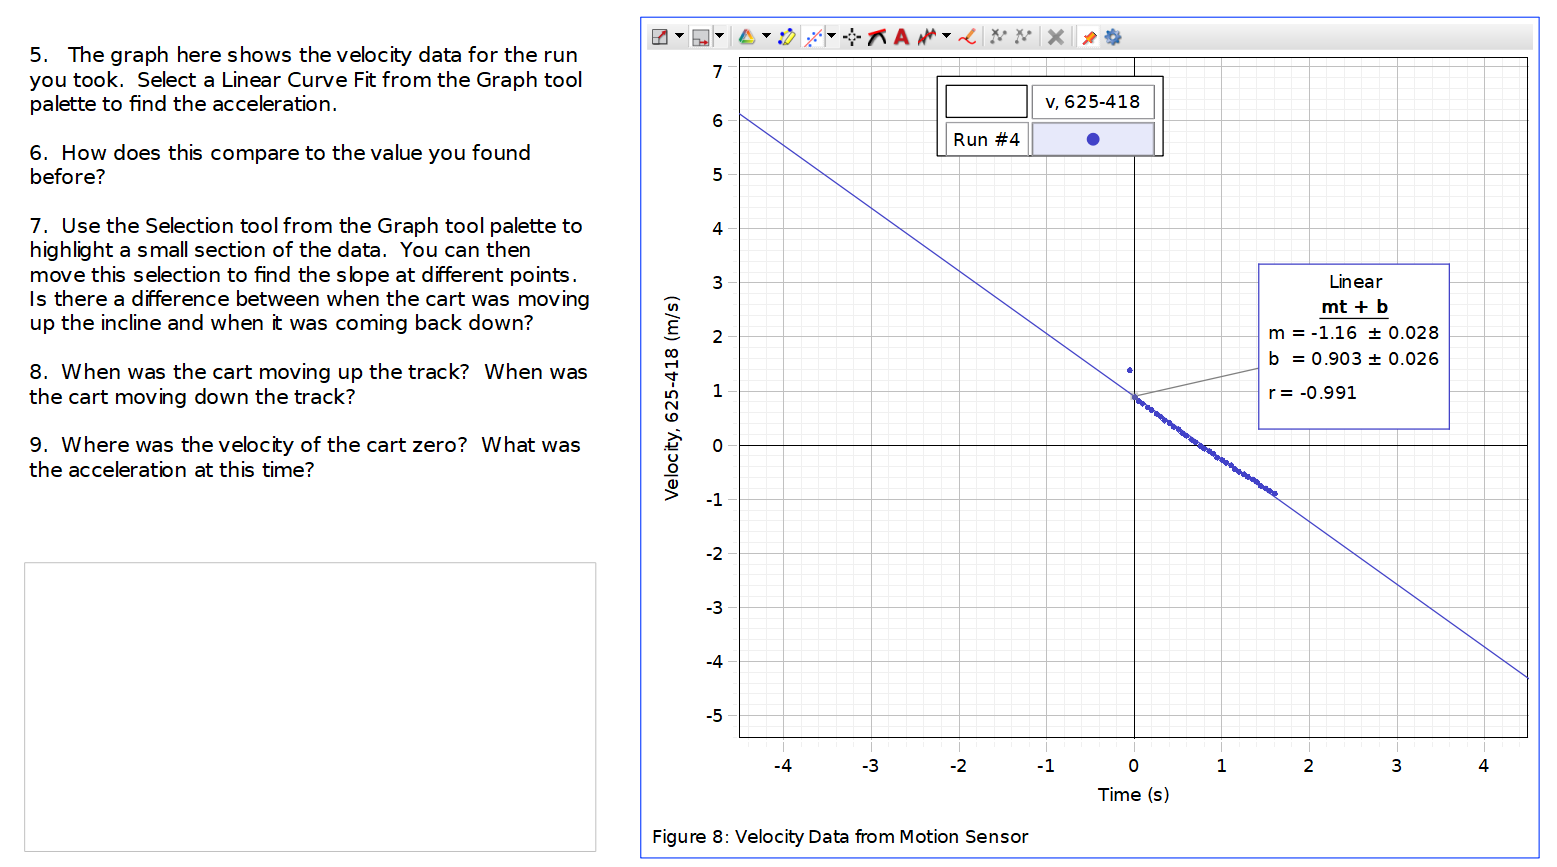Open the data run selector dropdown
Viewport: 1557px width, 867px height.
coord(717,37)
